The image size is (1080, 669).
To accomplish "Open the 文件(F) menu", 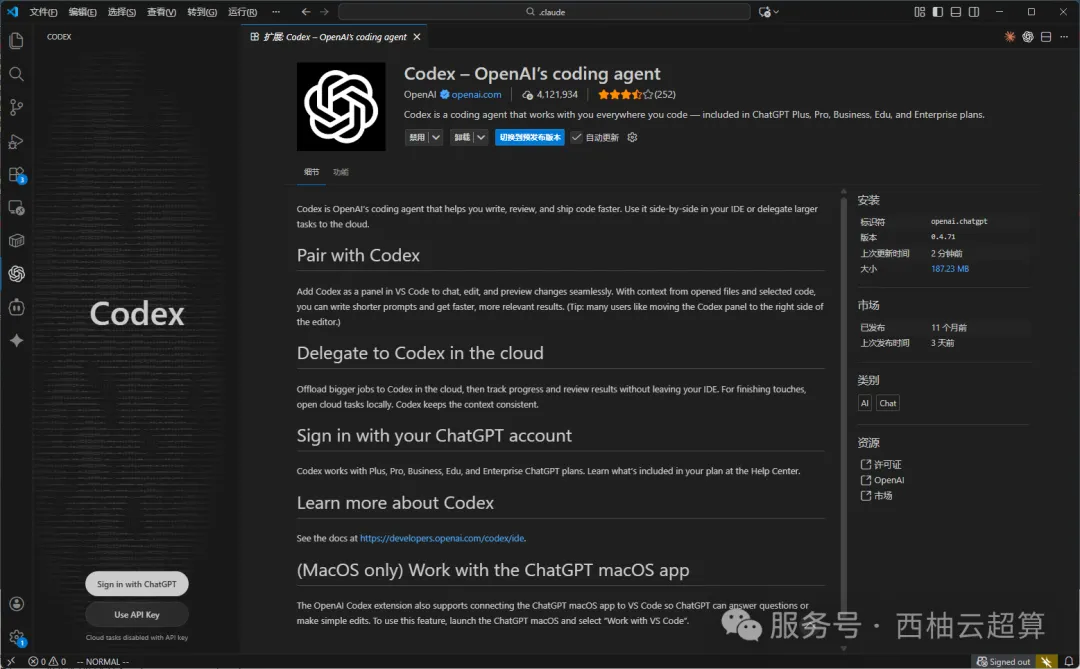I will [43, 12].
